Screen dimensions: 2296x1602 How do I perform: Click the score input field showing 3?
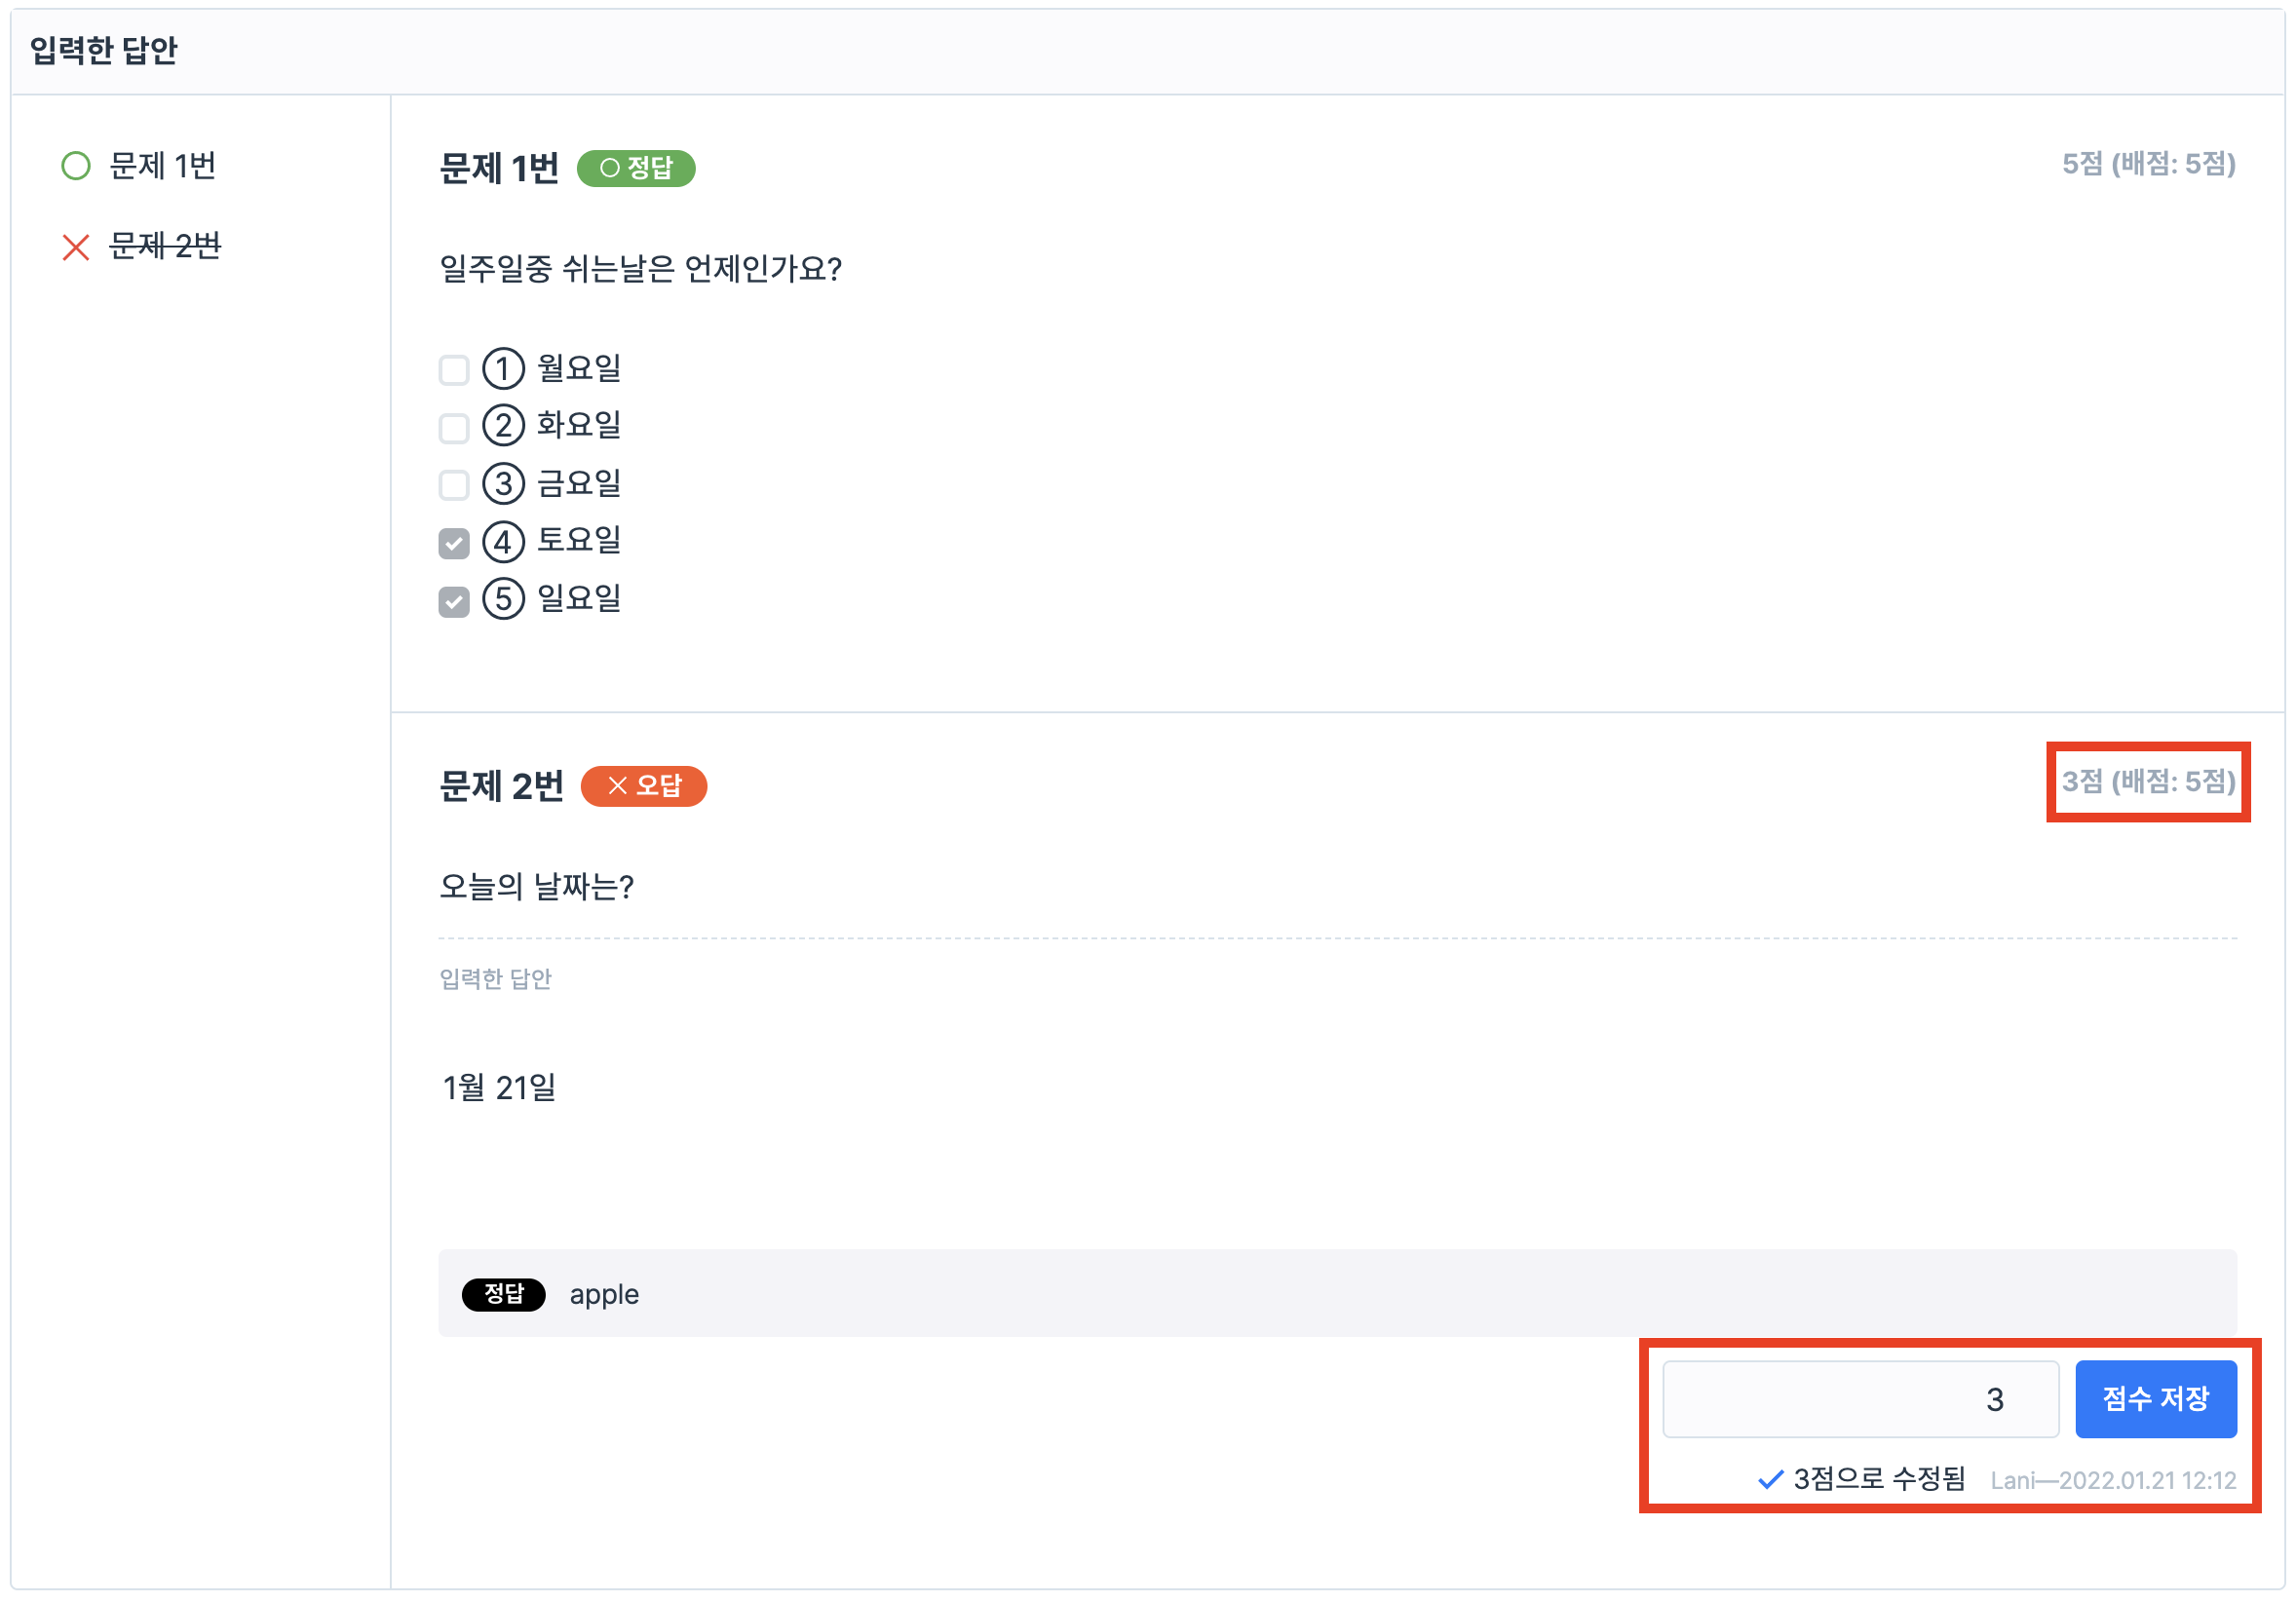point(1860,1399)
